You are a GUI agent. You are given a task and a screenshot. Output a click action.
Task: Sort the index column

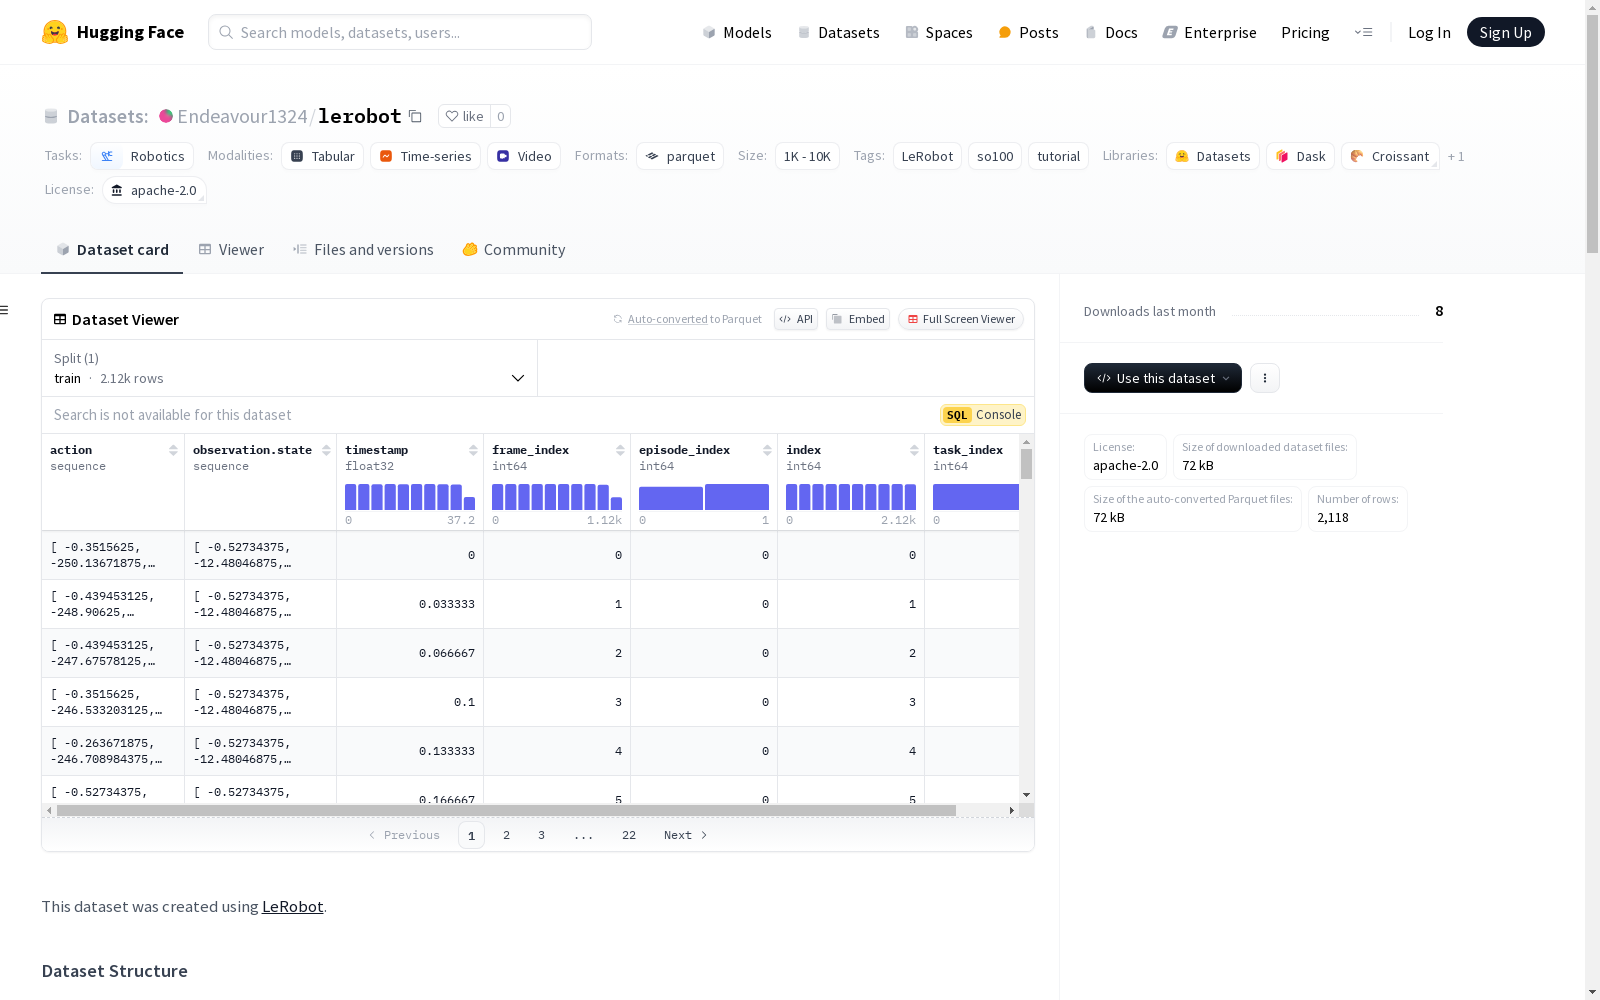tap(914, 451)
